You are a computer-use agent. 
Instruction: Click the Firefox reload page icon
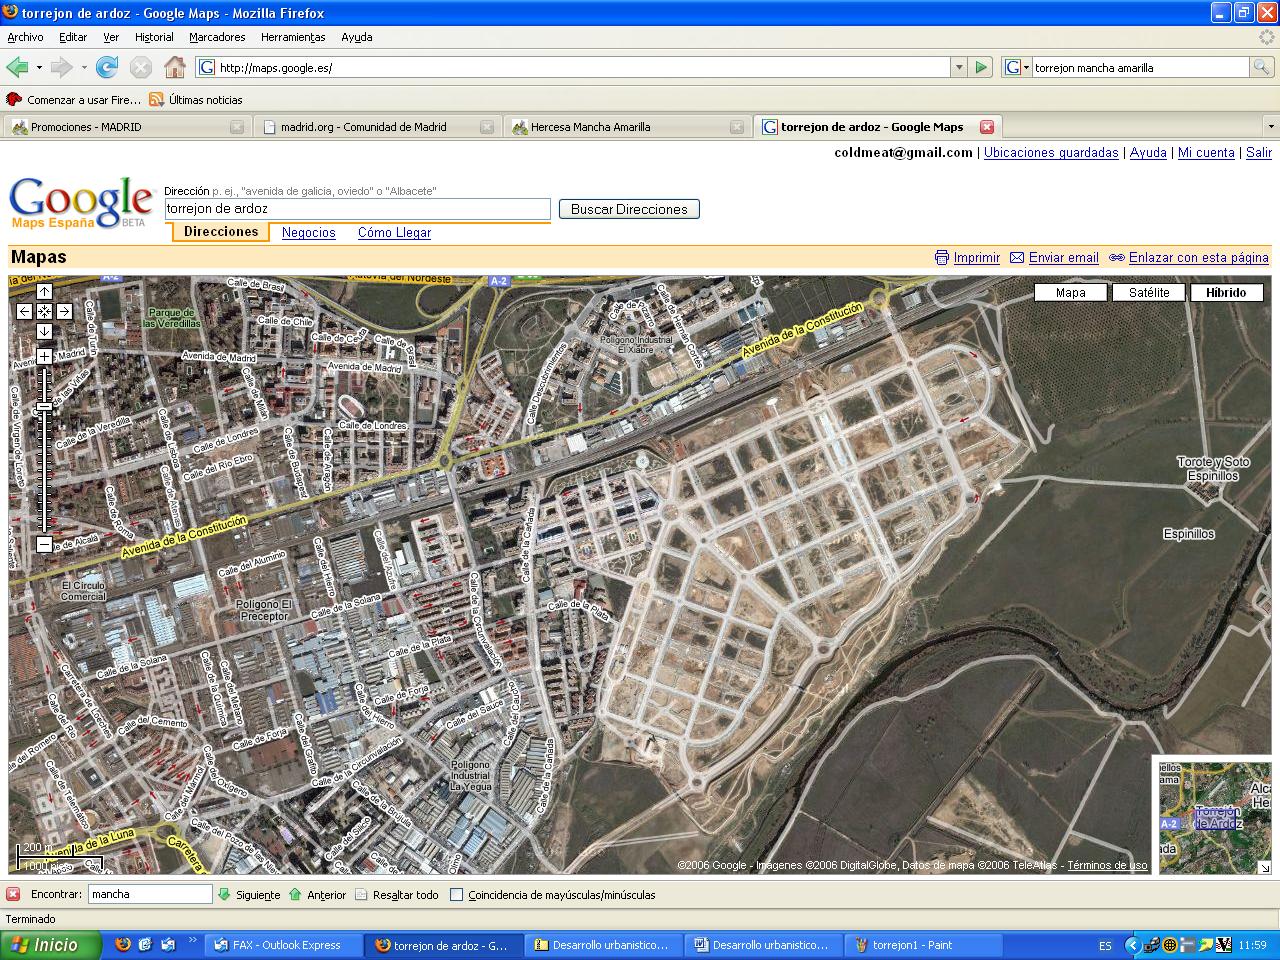107,67
